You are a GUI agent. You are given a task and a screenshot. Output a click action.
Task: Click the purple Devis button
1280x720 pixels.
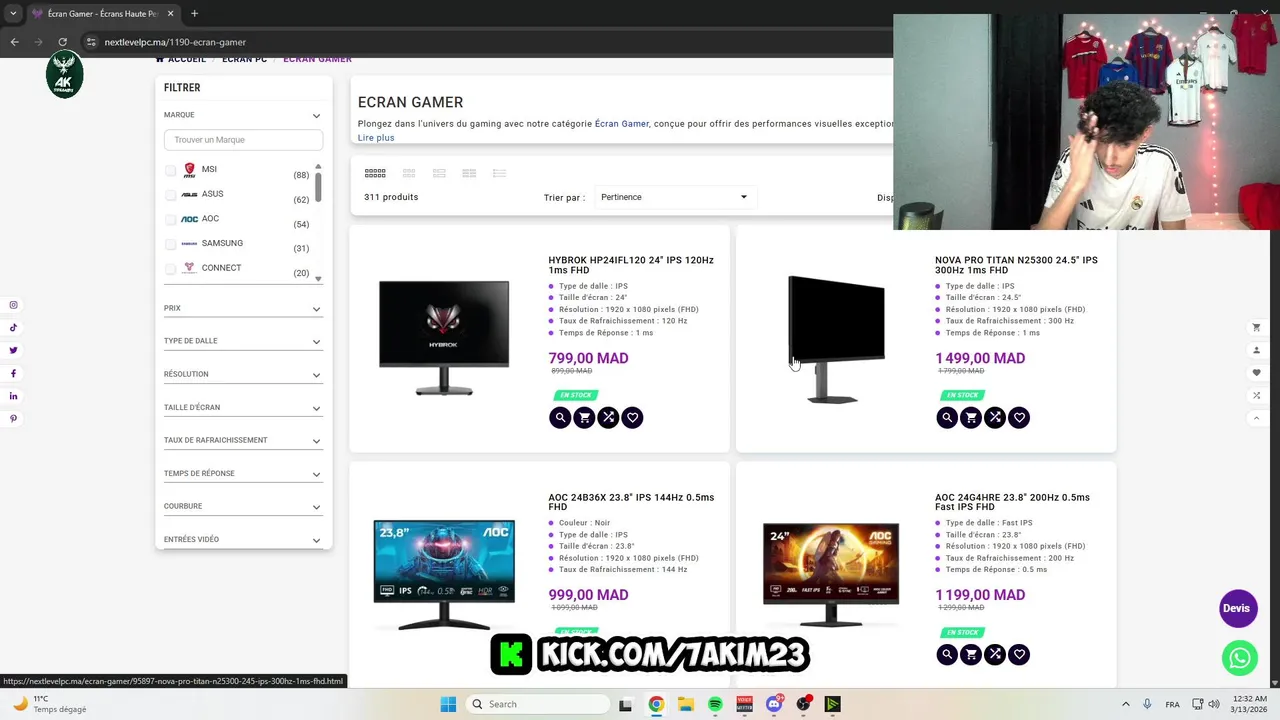tap(1238, 608)
